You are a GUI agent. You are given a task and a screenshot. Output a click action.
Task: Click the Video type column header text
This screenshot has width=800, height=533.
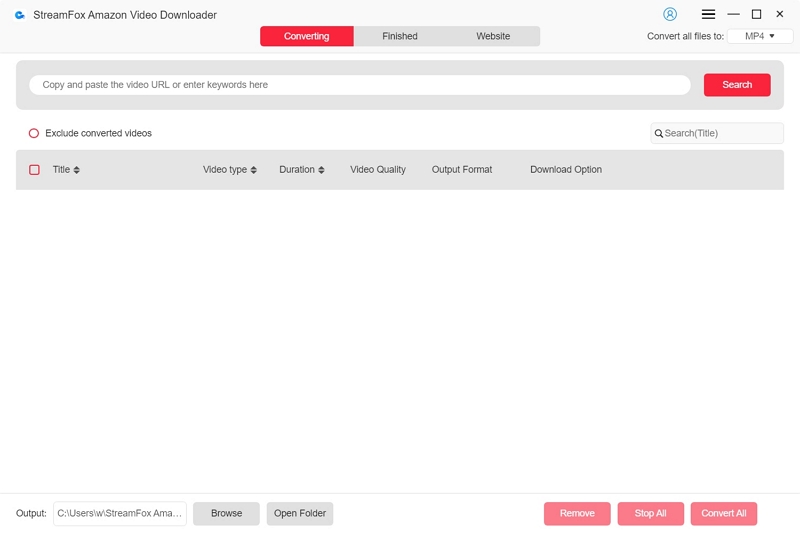click(x=225, y=170)
